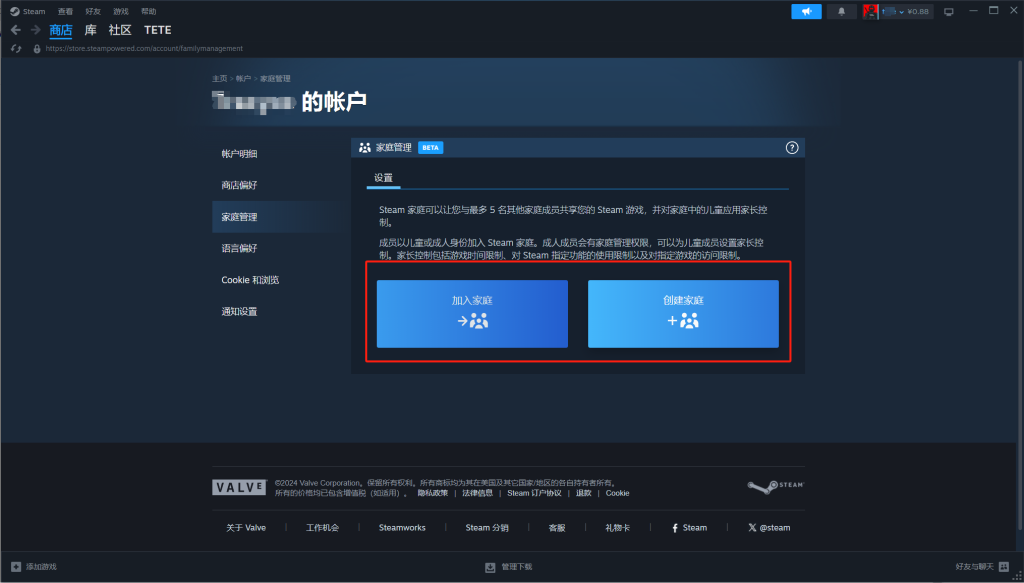Screen dimensions: 1024x583
Task: Switch to the 社区 section
Action: pyautogui.click(x=120, y=30)
